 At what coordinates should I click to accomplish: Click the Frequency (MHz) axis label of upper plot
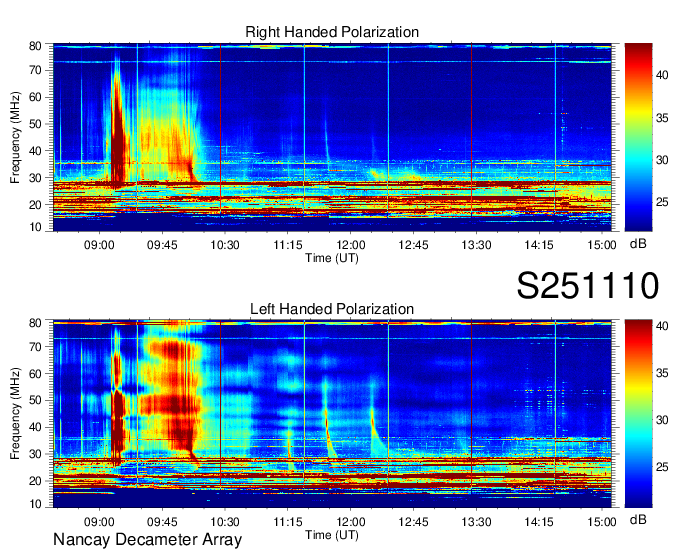click(16, 134)
